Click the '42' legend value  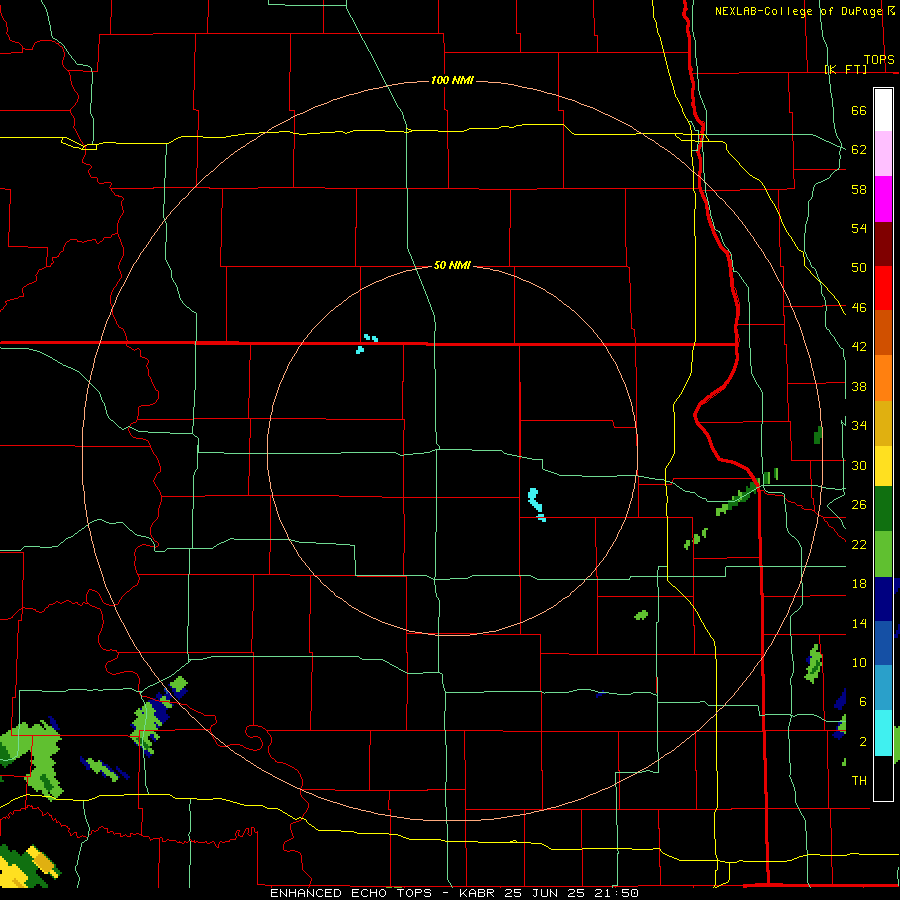859,347
